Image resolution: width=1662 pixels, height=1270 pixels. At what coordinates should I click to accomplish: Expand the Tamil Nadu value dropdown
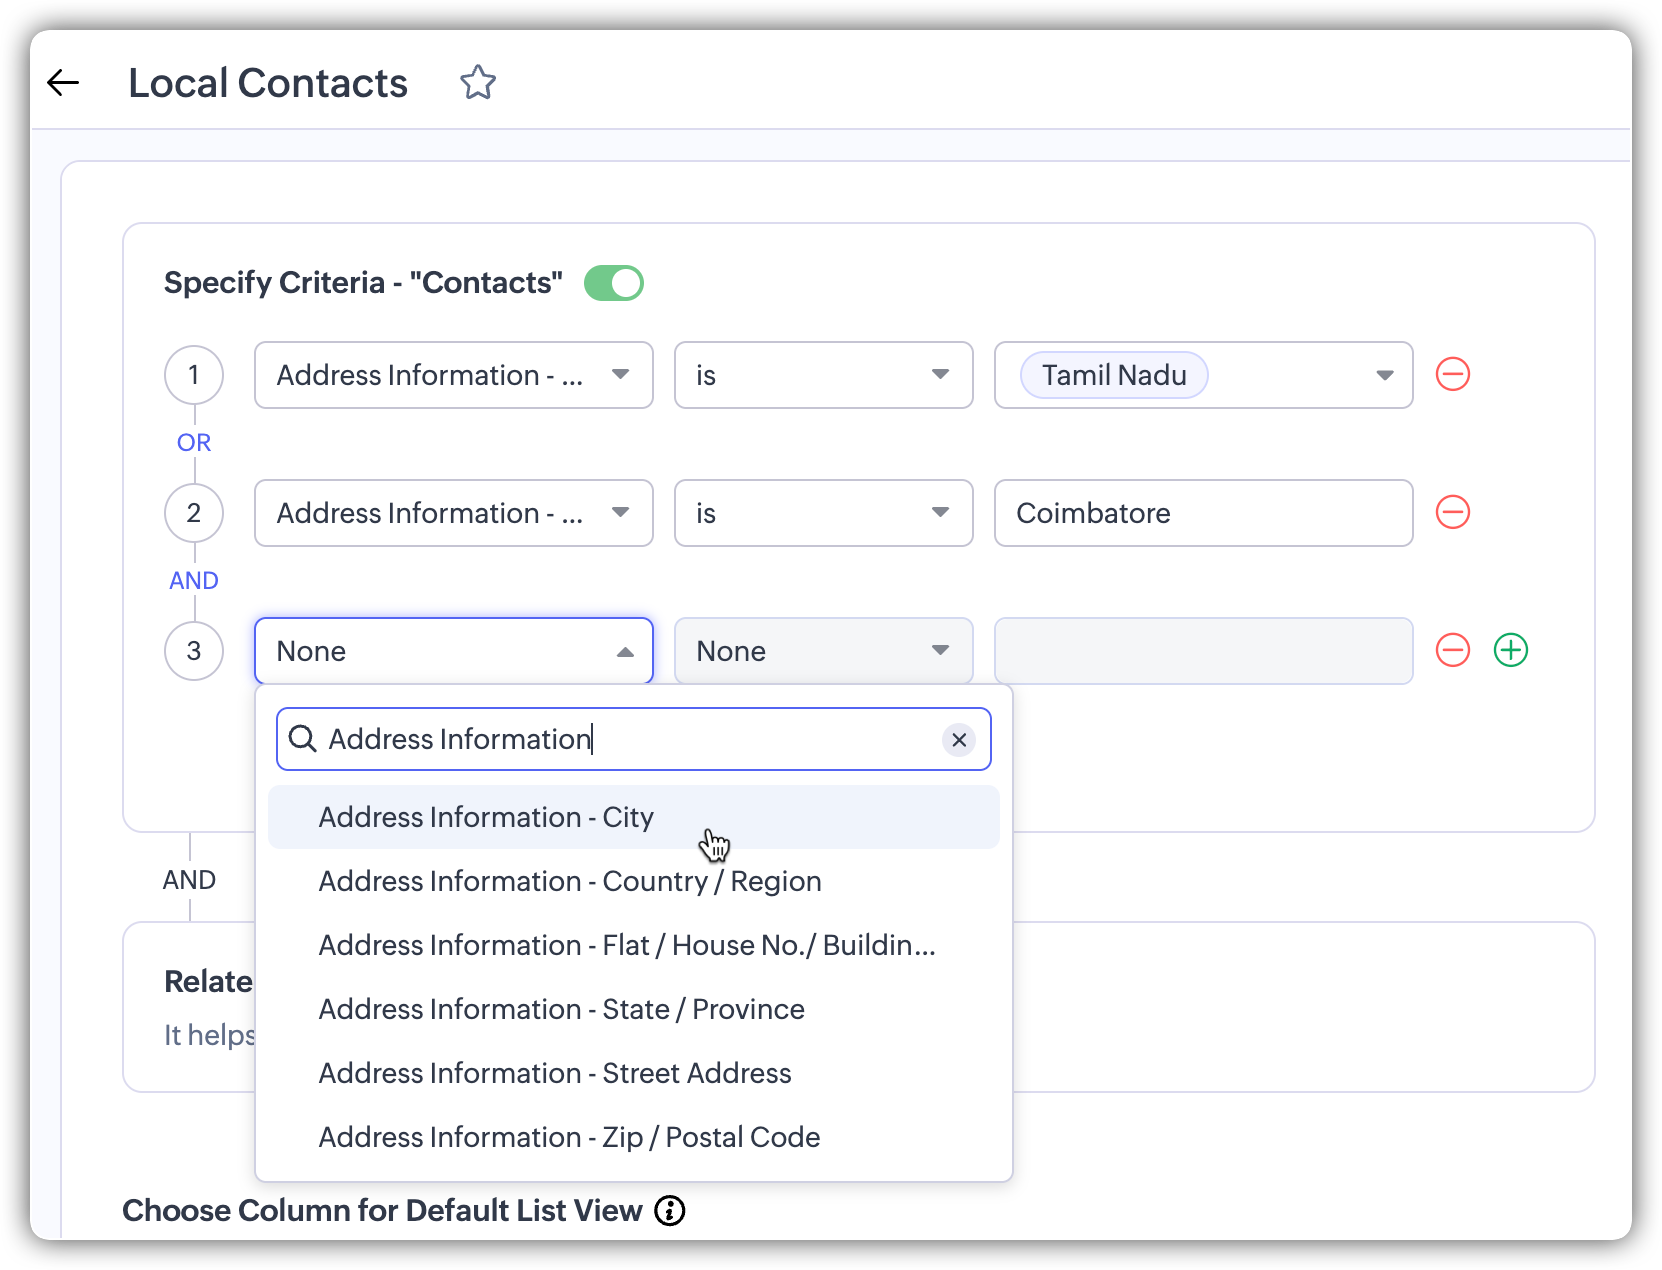pos(1384,375)
